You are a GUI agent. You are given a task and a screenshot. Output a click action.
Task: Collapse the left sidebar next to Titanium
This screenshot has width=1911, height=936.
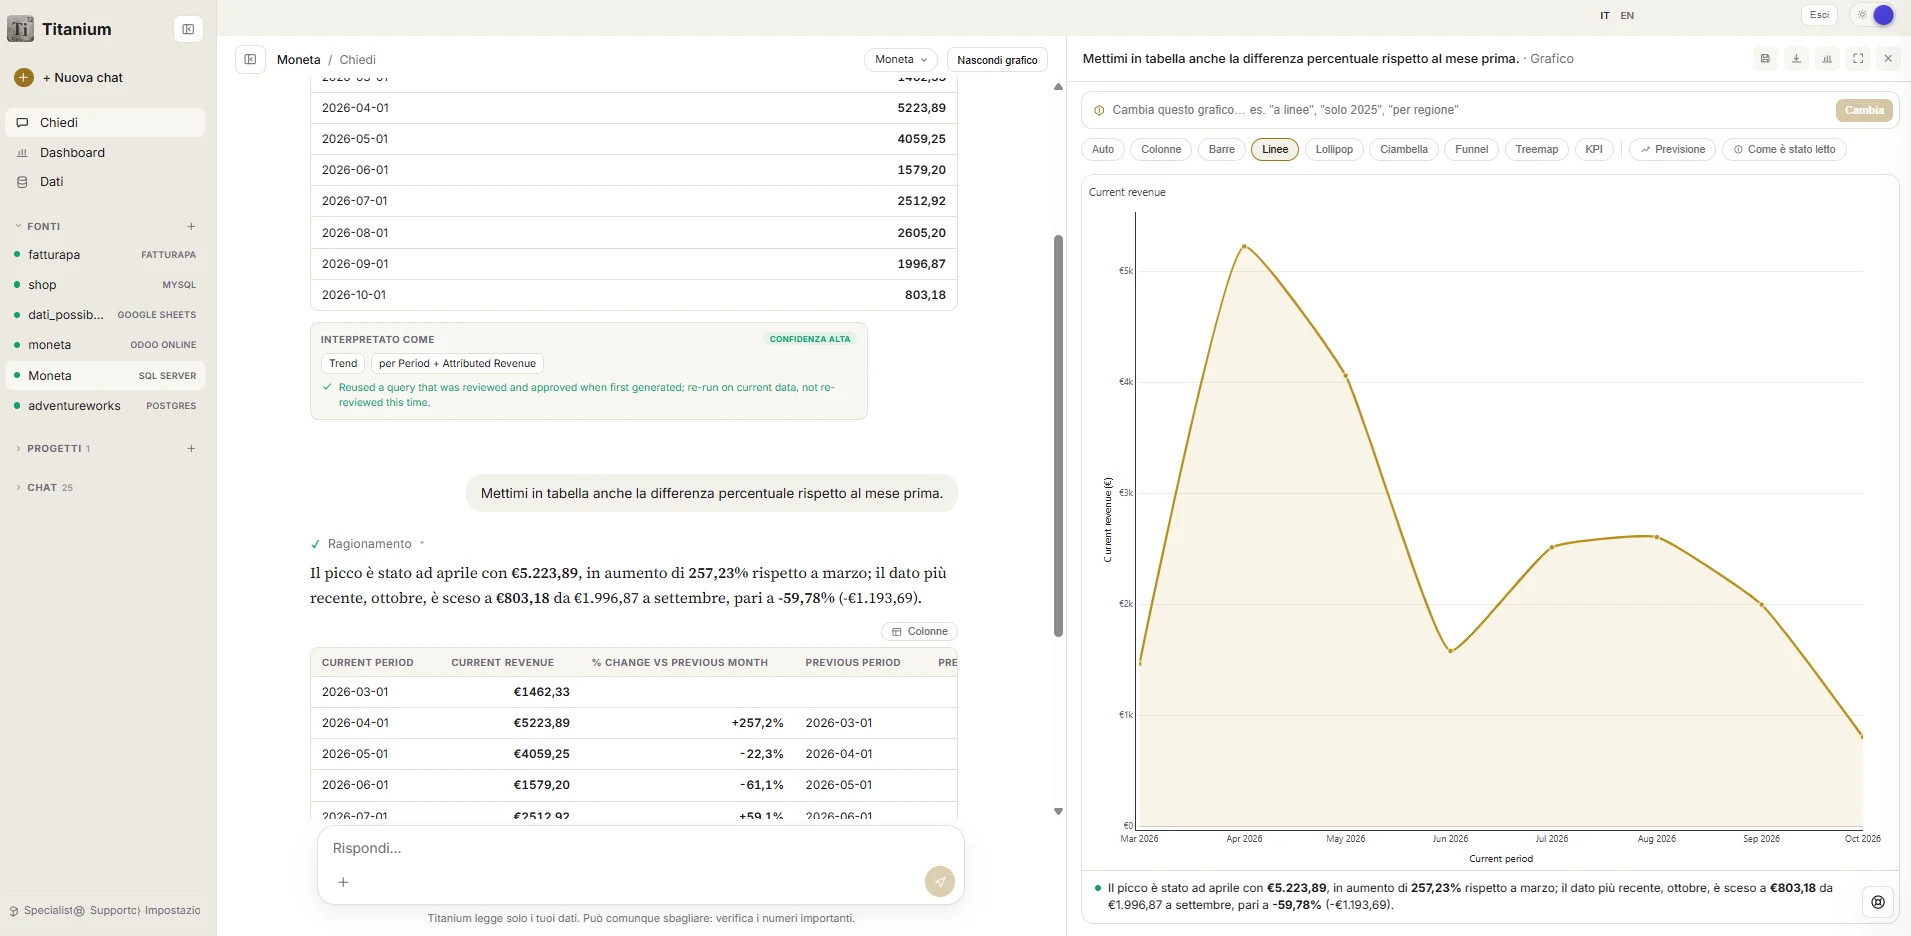click(188, 29)
